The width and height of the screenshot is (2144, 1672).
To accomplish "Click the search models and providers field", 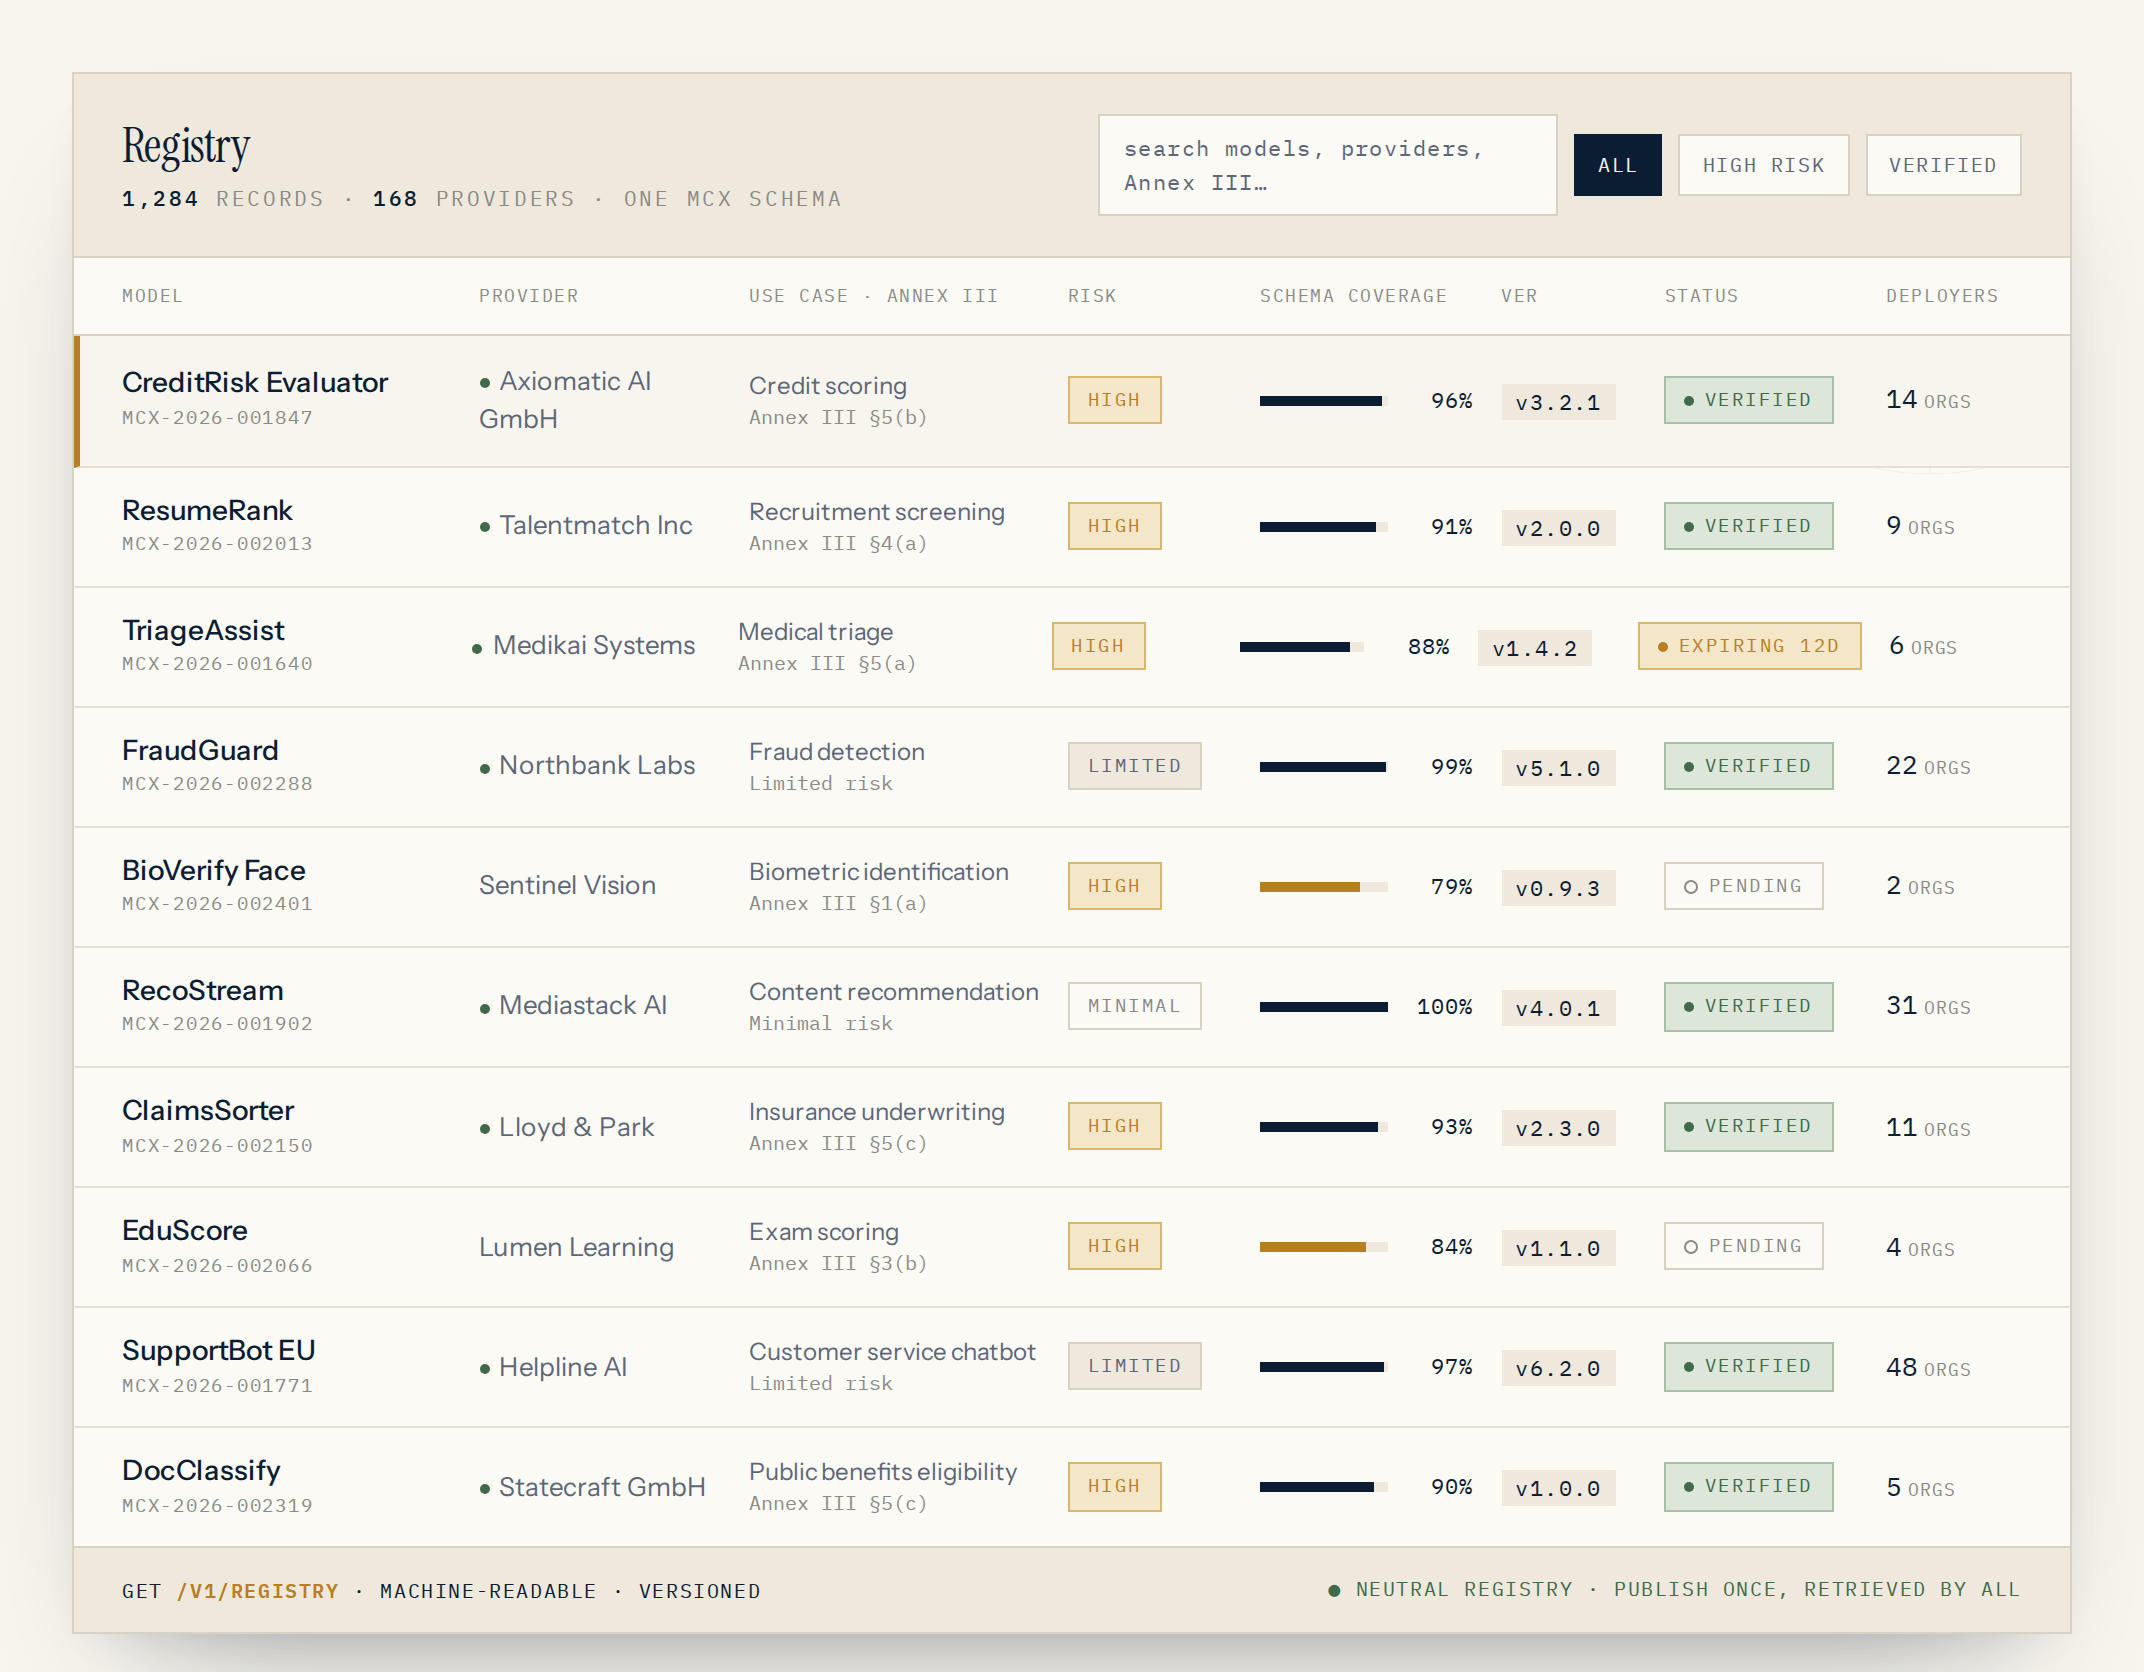I will [x=1327, y=165].
